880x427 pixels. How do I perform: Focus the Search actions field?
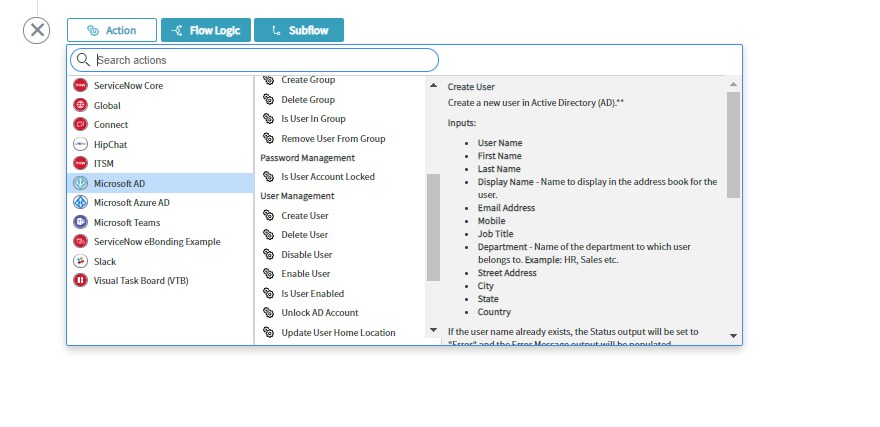tap(254, 60)
